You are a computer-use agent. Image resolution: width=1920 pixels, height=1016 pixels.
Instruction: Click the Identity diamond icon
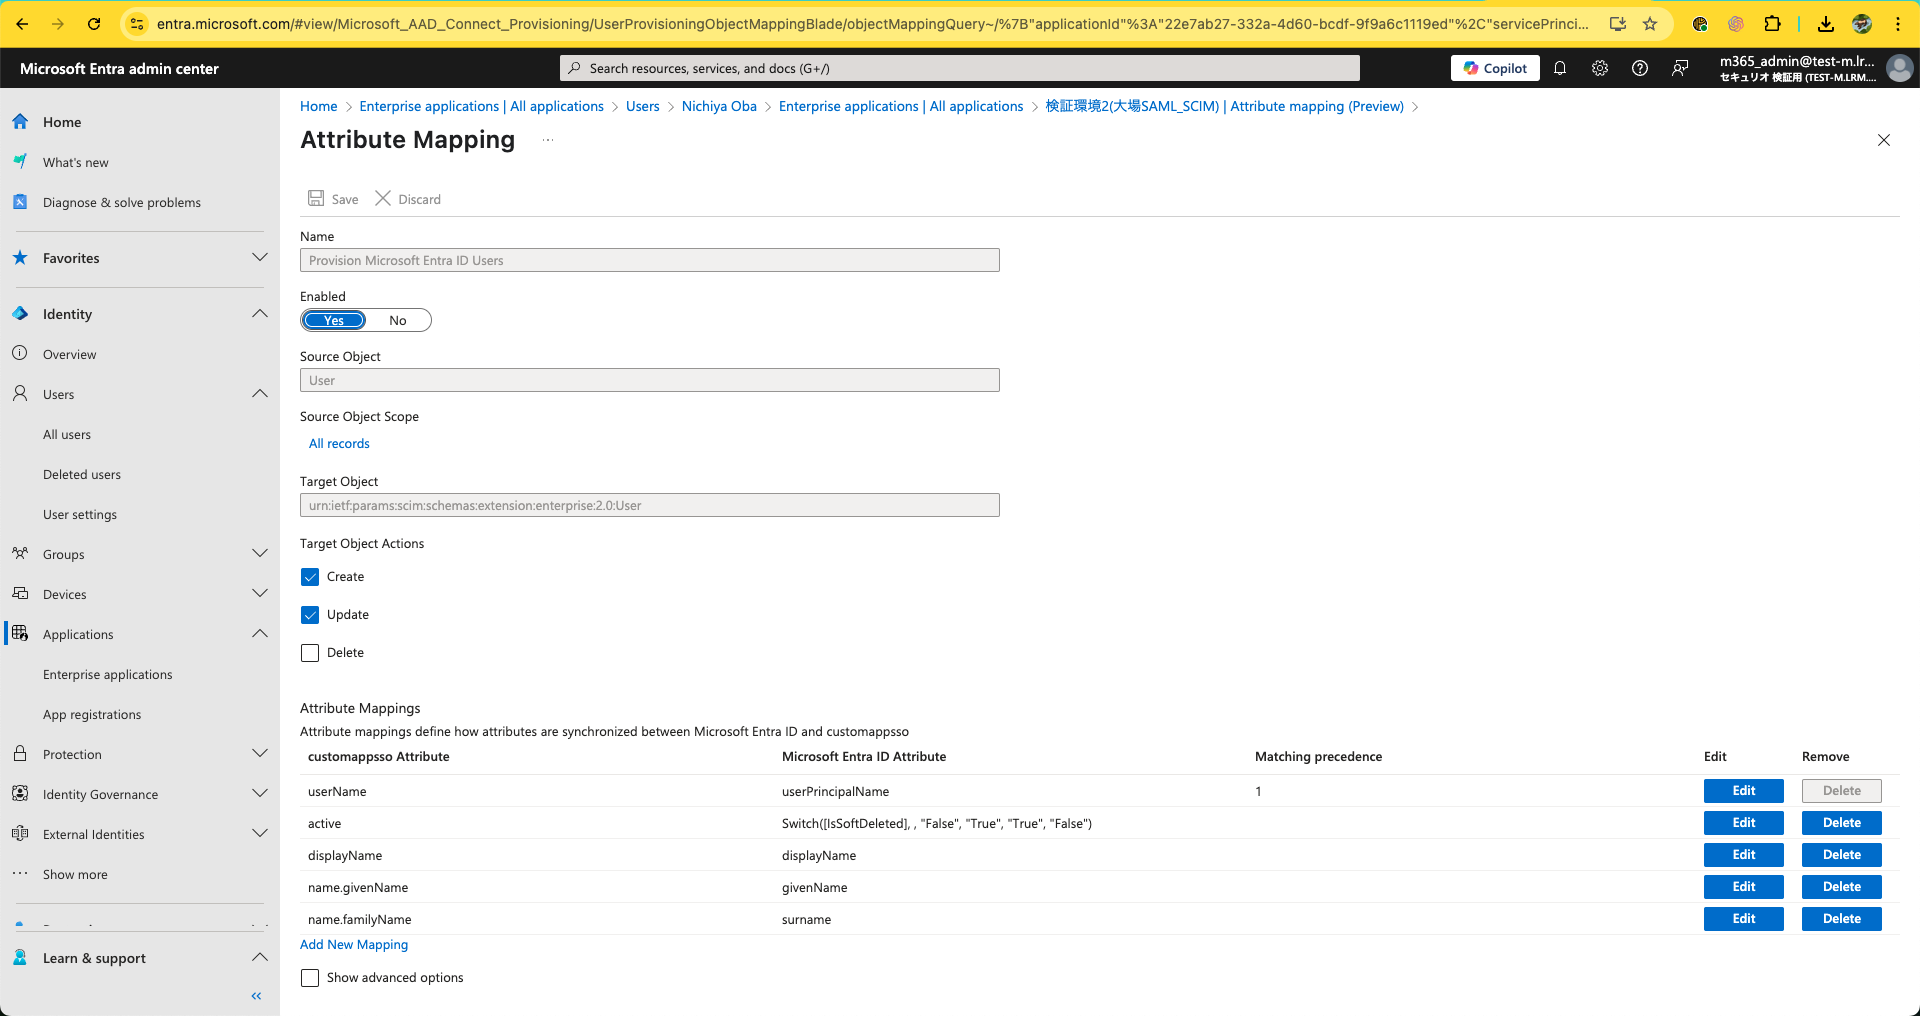tap(20, 313)
